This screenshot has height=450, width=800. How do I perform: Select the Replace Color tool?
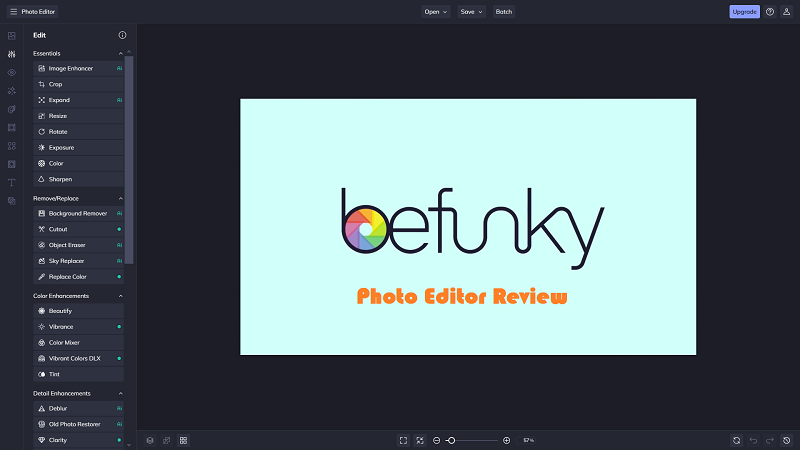coord(79,277)
